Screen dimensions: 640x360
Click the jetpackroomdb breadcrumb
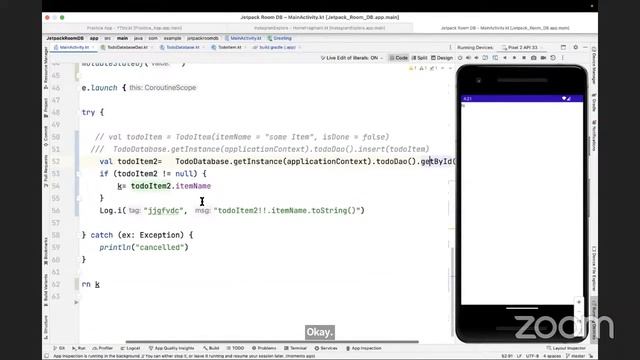tap(202, 38)
